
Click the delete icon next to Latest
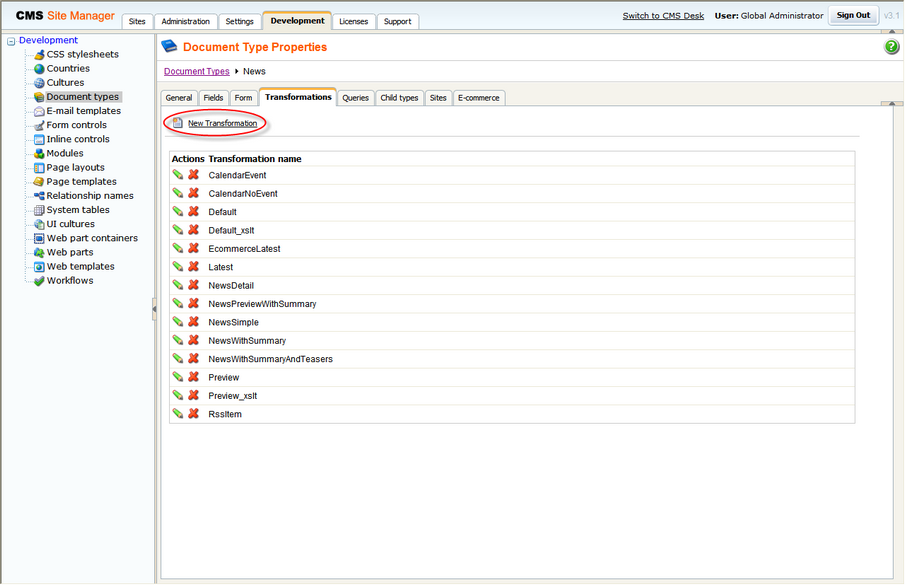coord(193,267)
